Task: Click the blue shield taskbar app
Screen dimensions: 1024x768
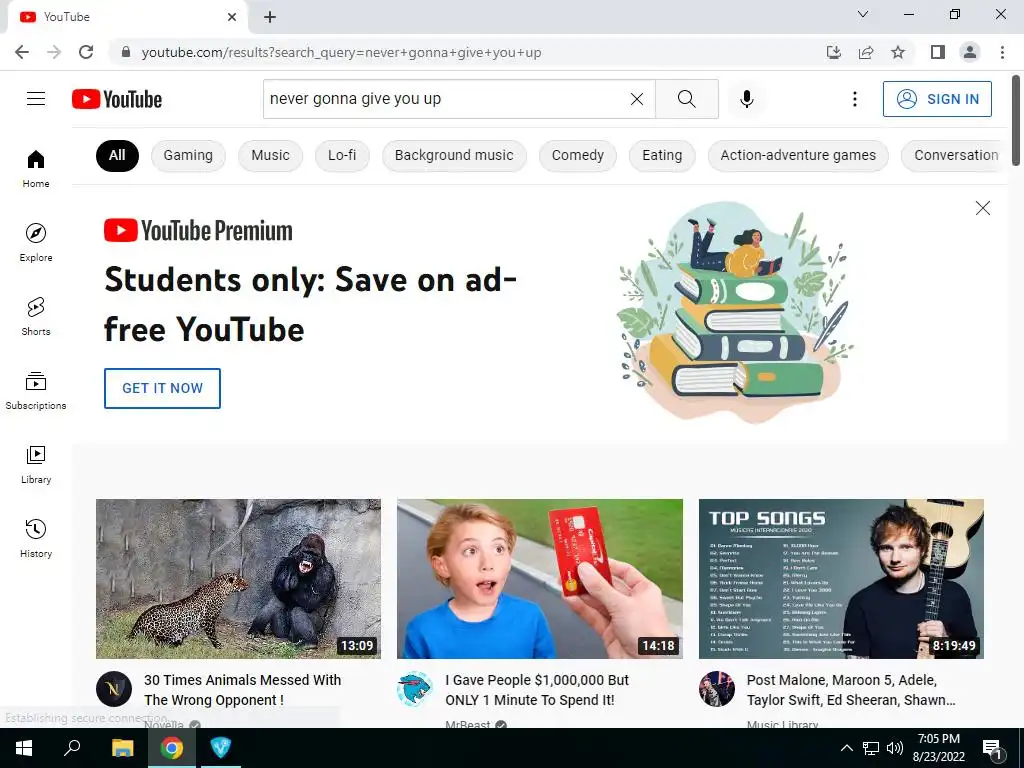Action: click(220, 748)
